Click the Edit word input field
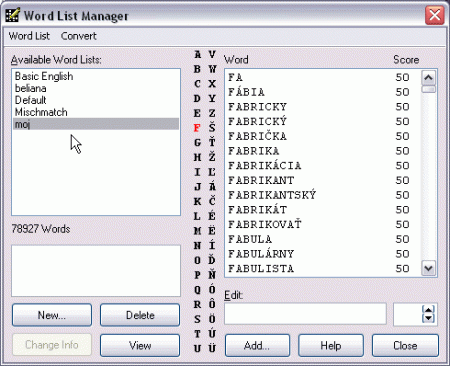This screenshot has height=366, width=450. [305, 314]
